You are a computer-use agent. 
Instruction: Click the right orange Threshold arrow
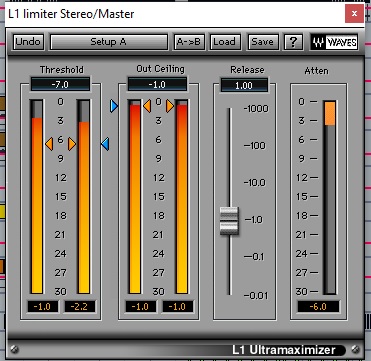pyautogui.click(x=72, y=144)
